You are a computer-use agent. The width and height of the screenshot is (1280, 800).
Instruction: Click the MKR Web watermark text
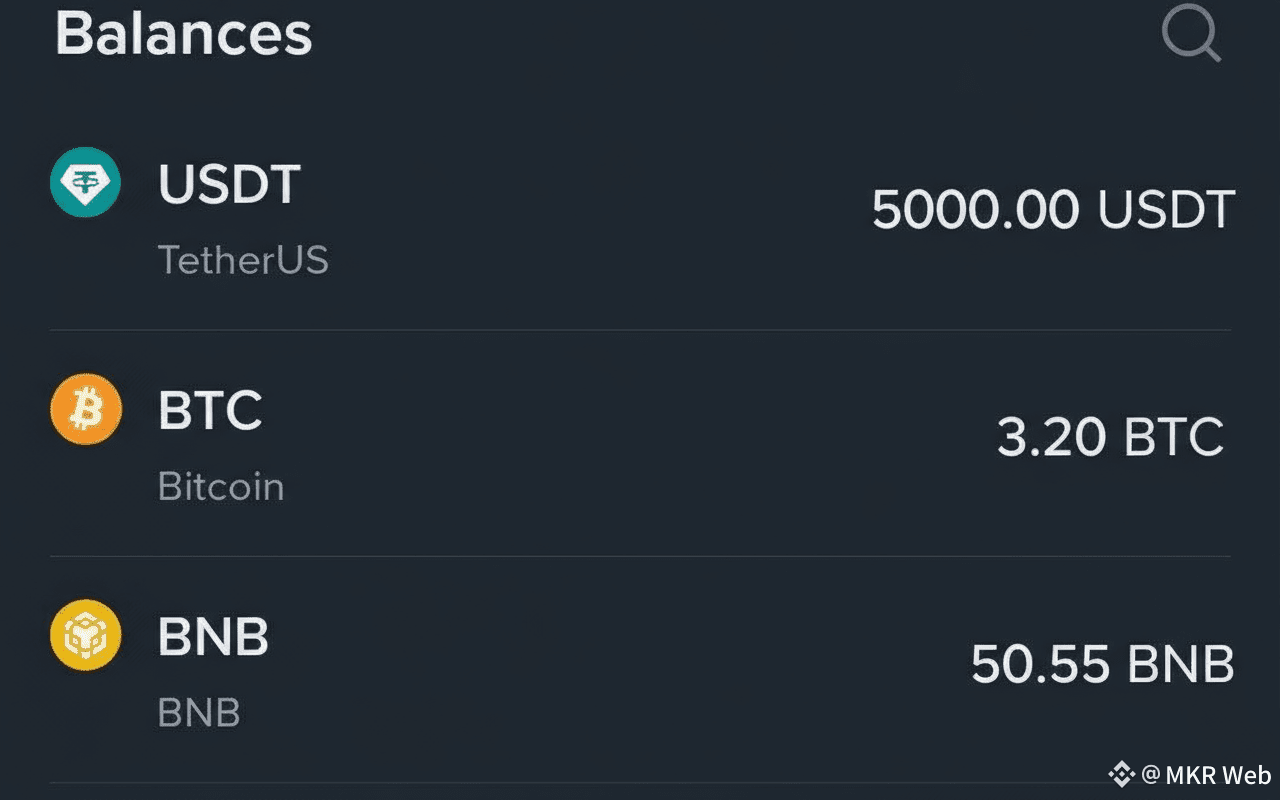pos(1218,775)
